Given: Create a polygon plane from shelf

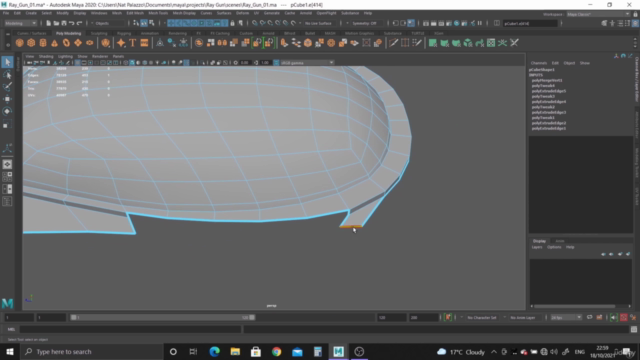Looking at the screenshot, I should click(x=78, y=43).
